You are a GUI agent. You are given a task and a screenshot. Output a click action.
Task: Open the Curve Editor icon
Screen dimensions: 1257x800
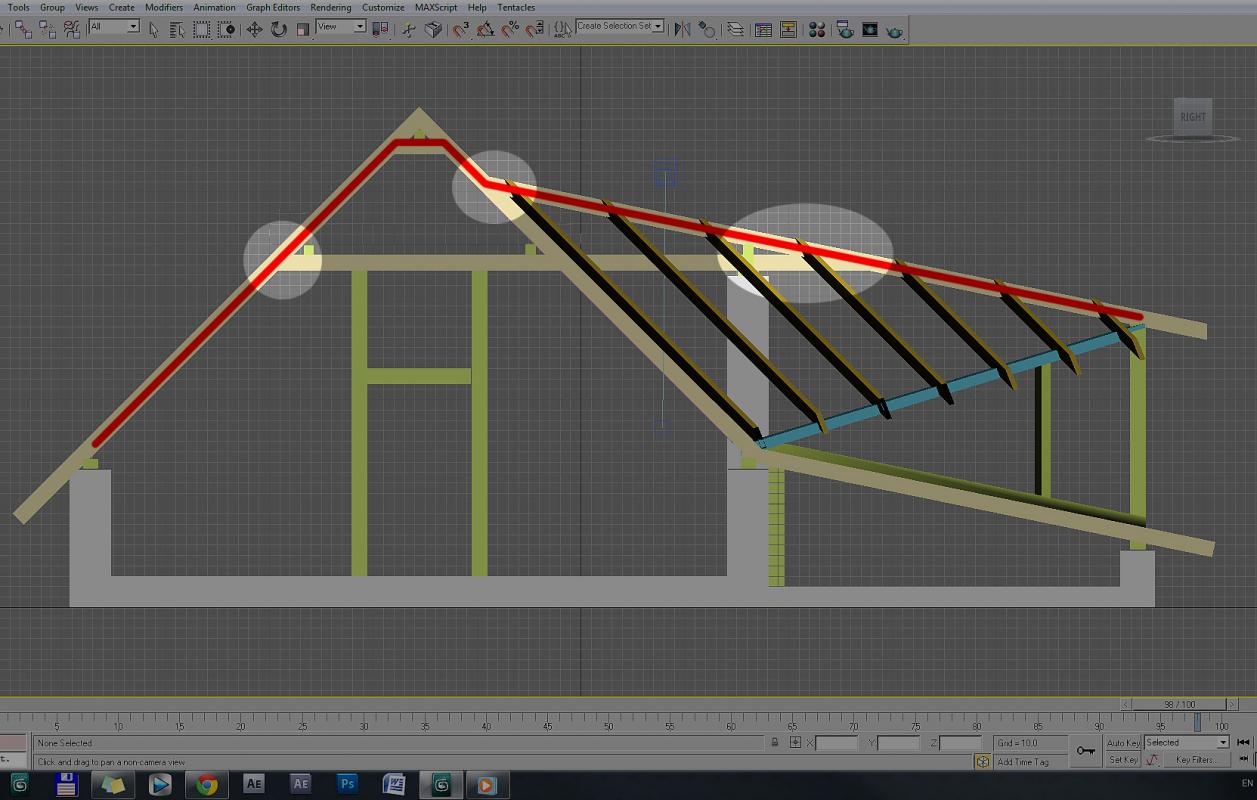pos(763,30)
